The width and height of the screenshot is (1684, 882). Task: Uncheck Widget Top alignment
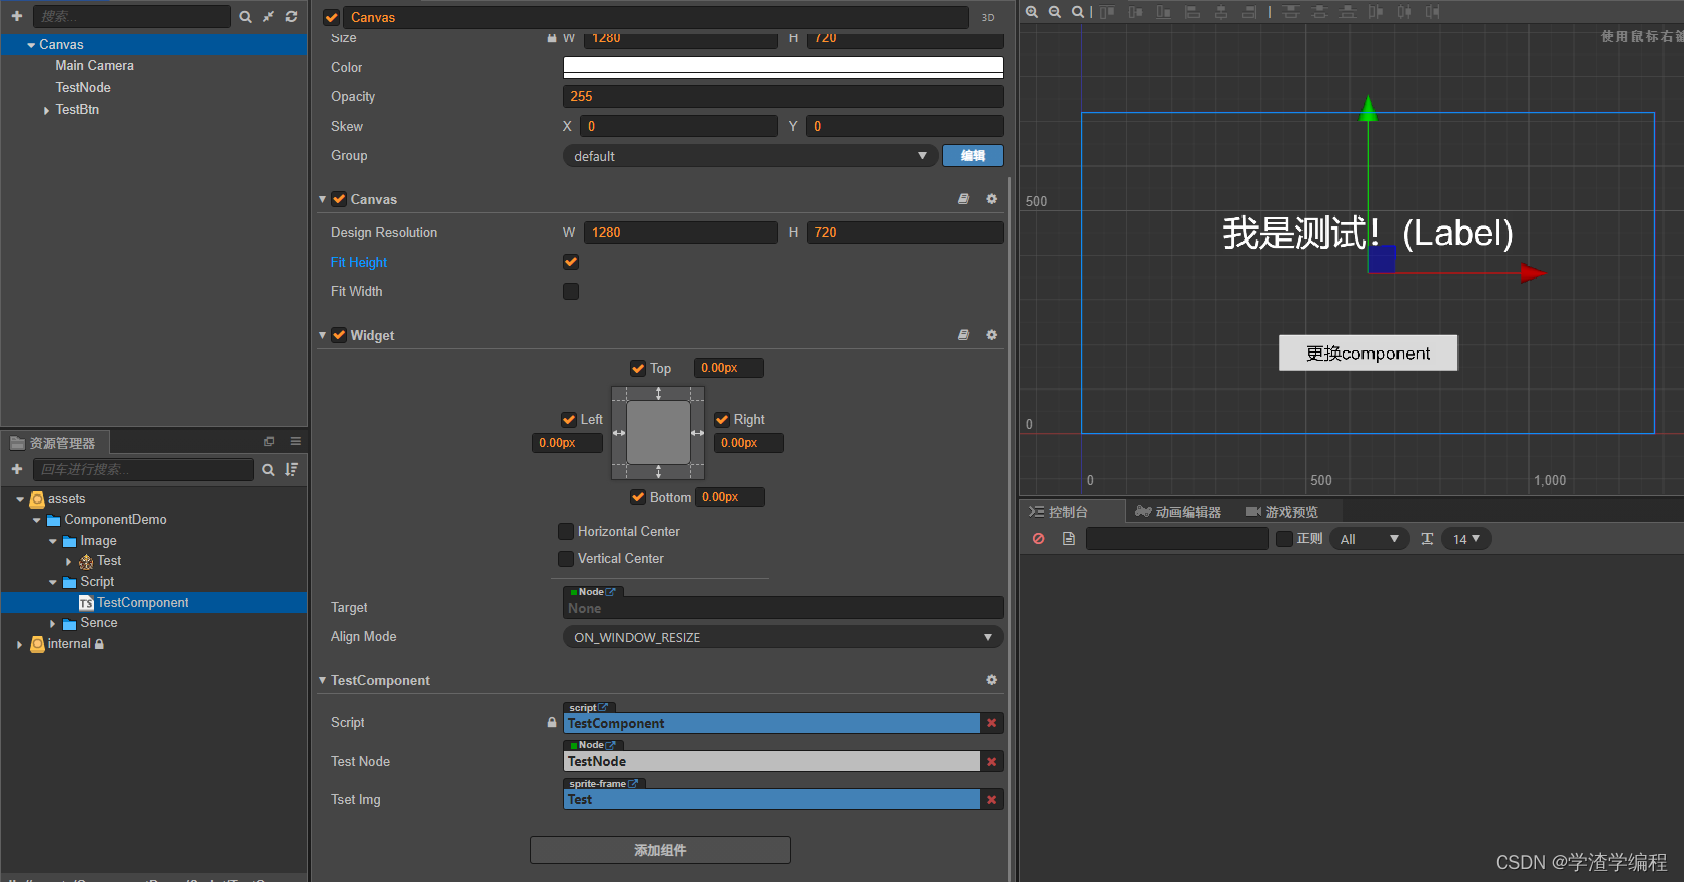point(638,368)
